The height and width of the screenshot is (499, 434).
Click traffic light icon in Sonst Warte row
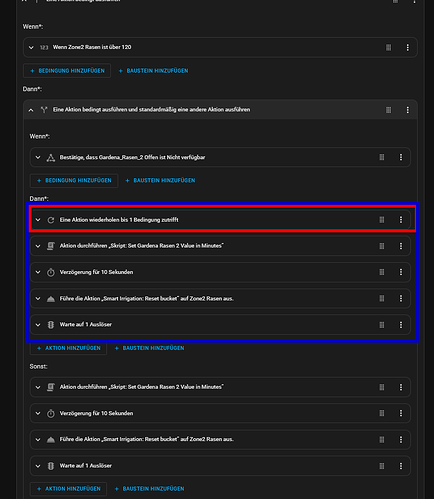pos(51,466)
